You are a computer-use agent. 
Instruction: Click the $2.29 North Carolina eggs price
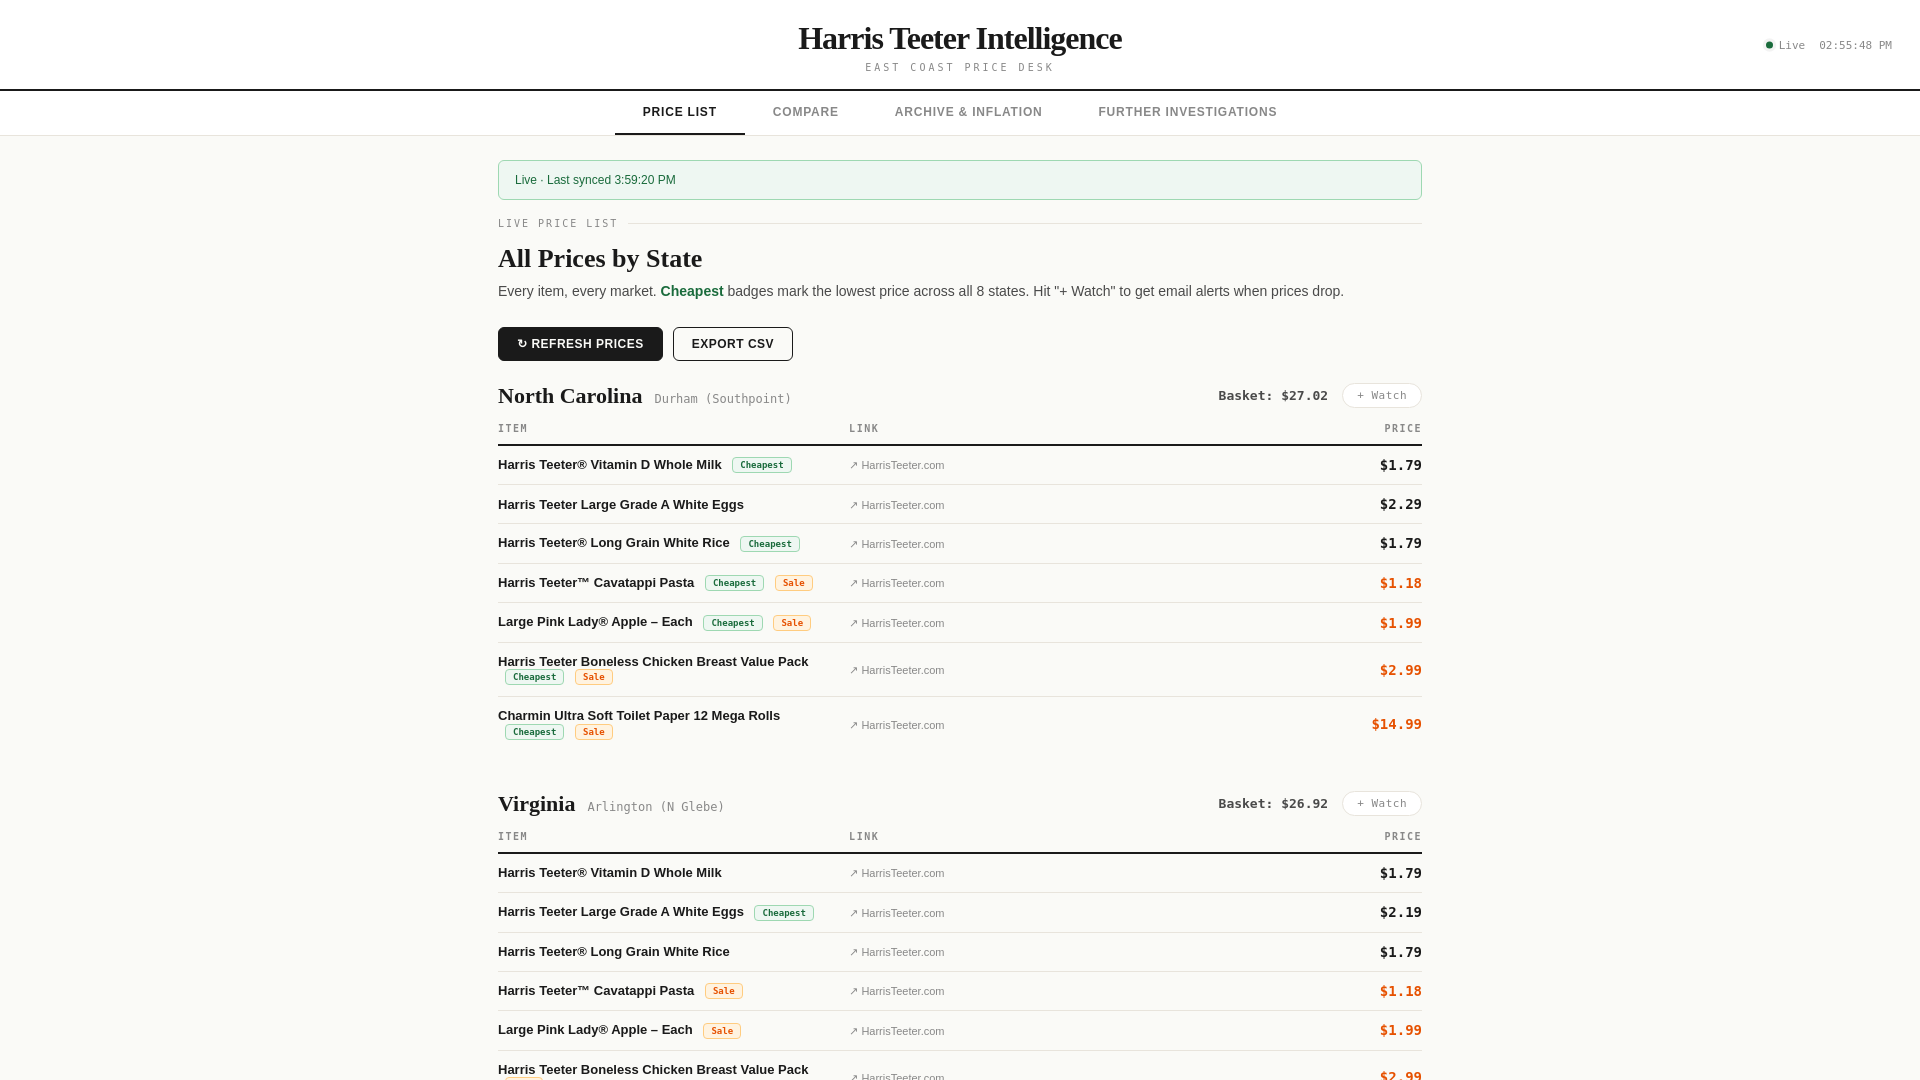coord(1400,504)
